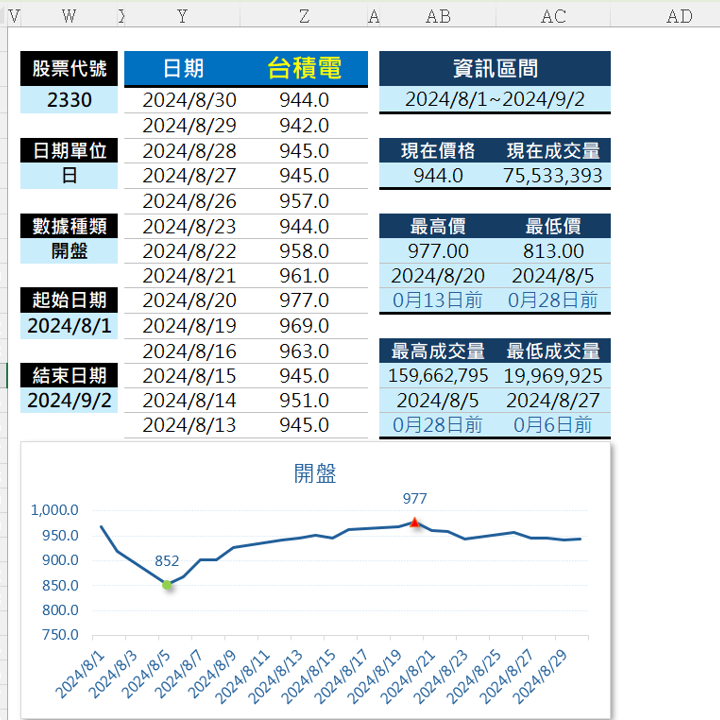
Task: Select column header AC
Action: (x=553, y=17)
